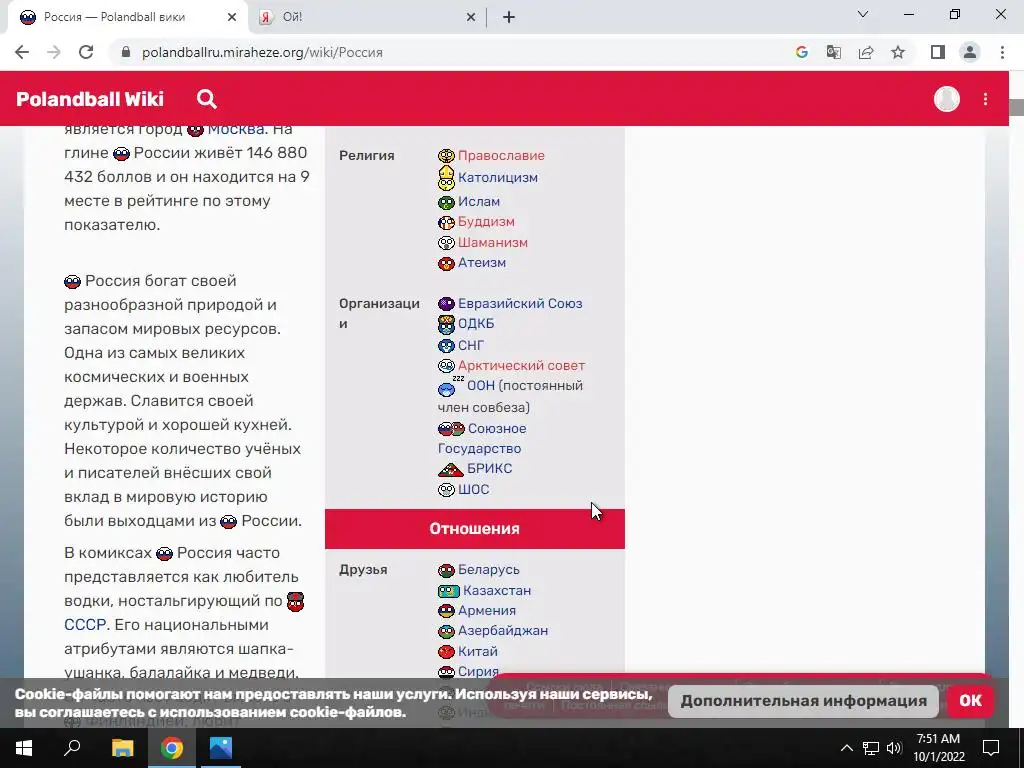
Task: Go to Polandball Wiki home title
Action: [90, 99]
